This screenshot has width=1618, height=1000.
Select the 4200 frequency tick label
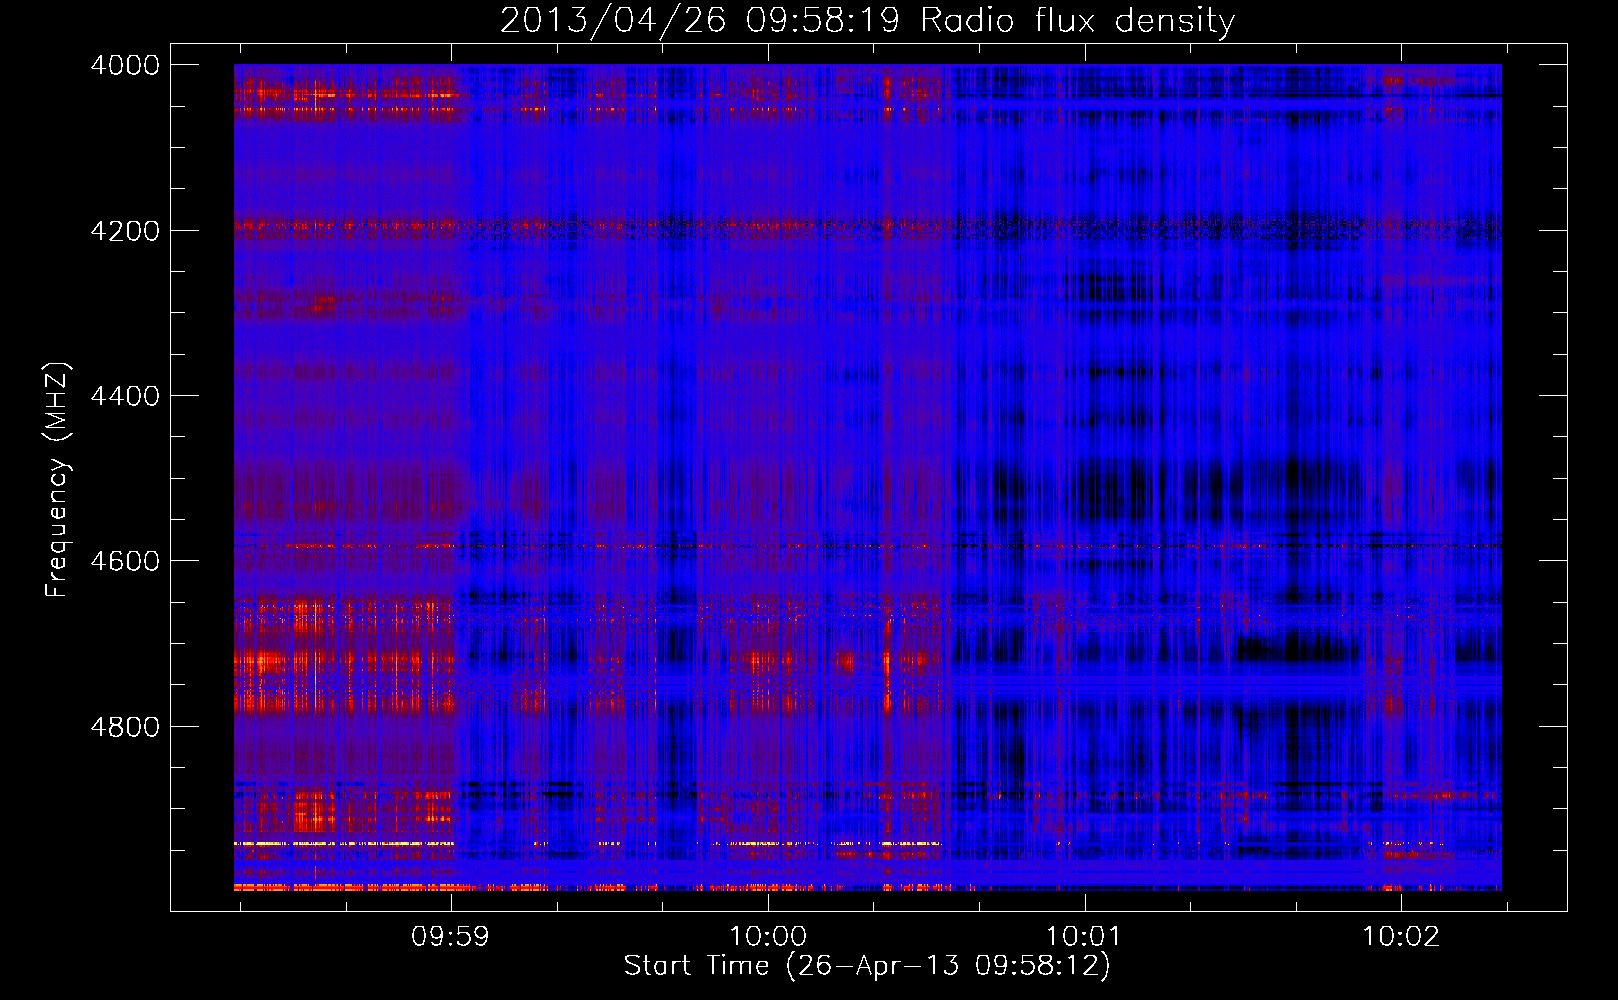click(x=125, y=231)
